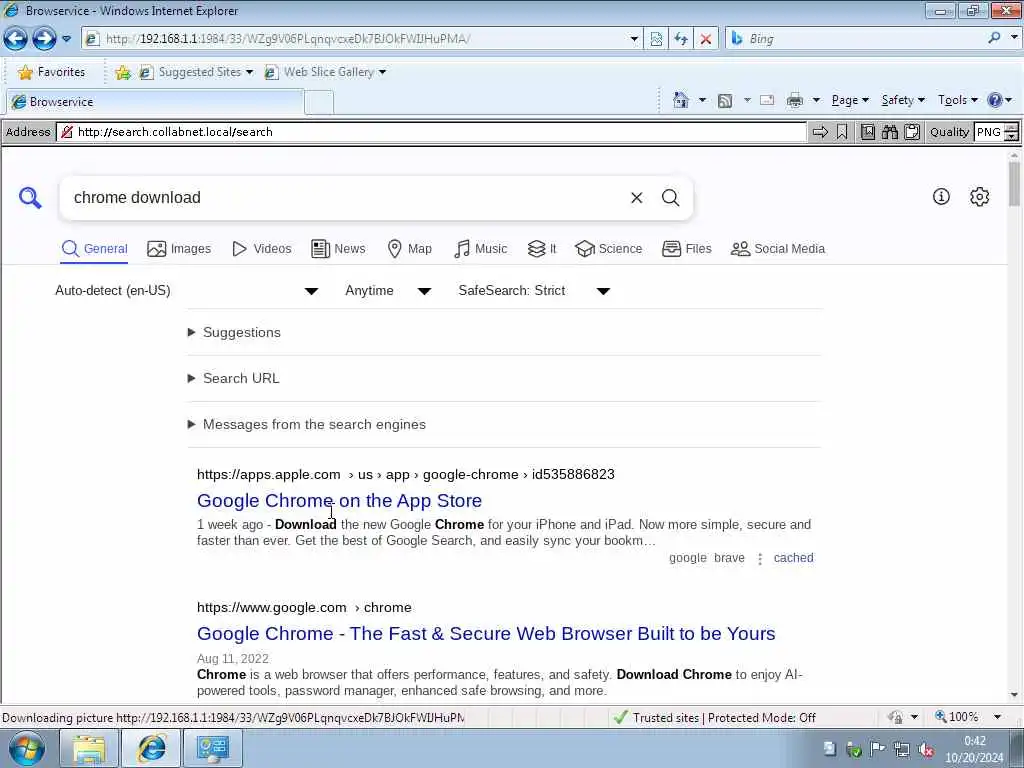Viewport: 1024px width, 768px height.
Task: Click the vertical dots menu beside cached link
Action: tap(760, 558)
